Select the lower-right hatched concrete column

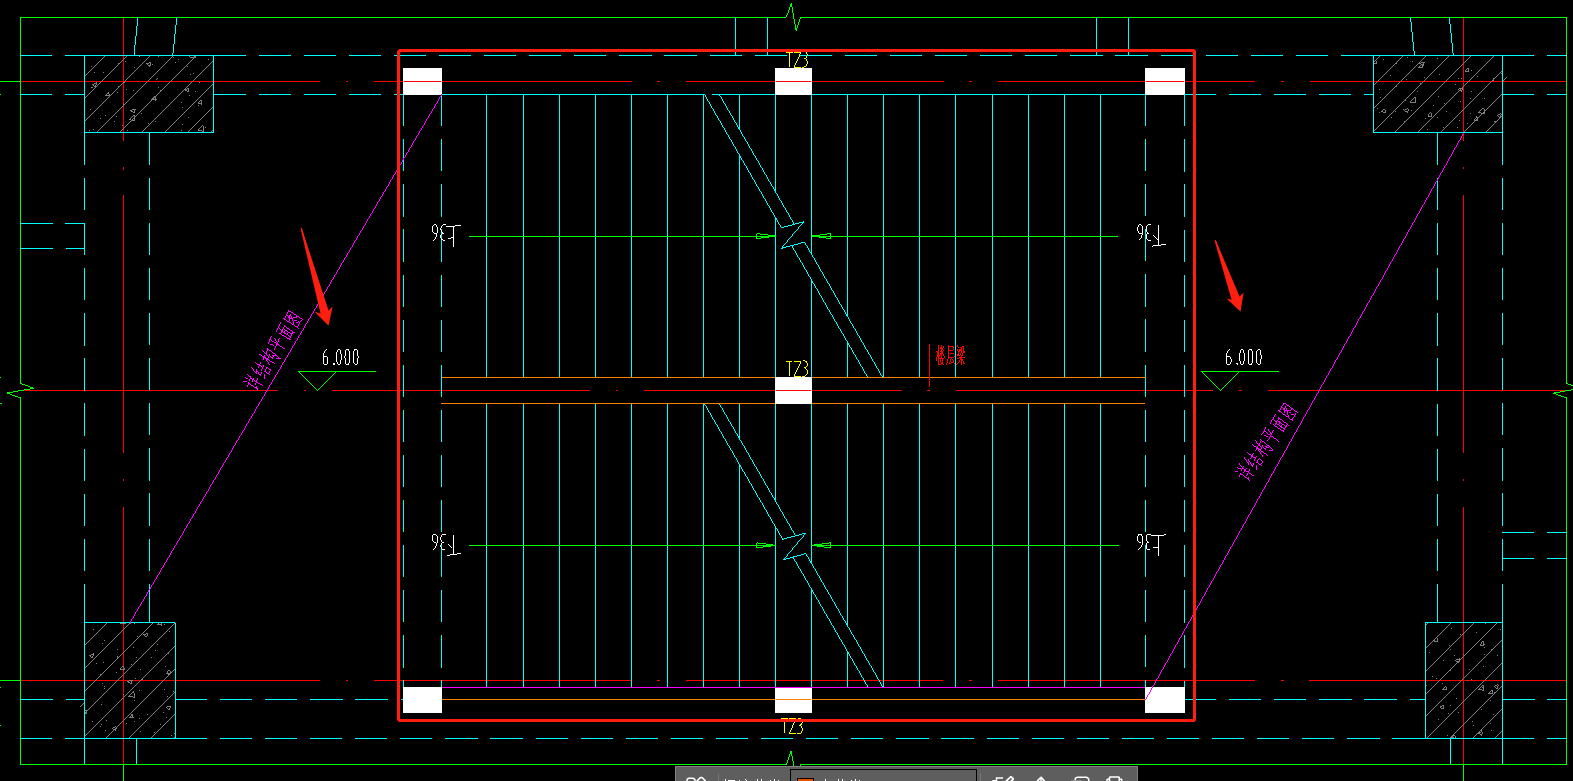click(1464, 680)
